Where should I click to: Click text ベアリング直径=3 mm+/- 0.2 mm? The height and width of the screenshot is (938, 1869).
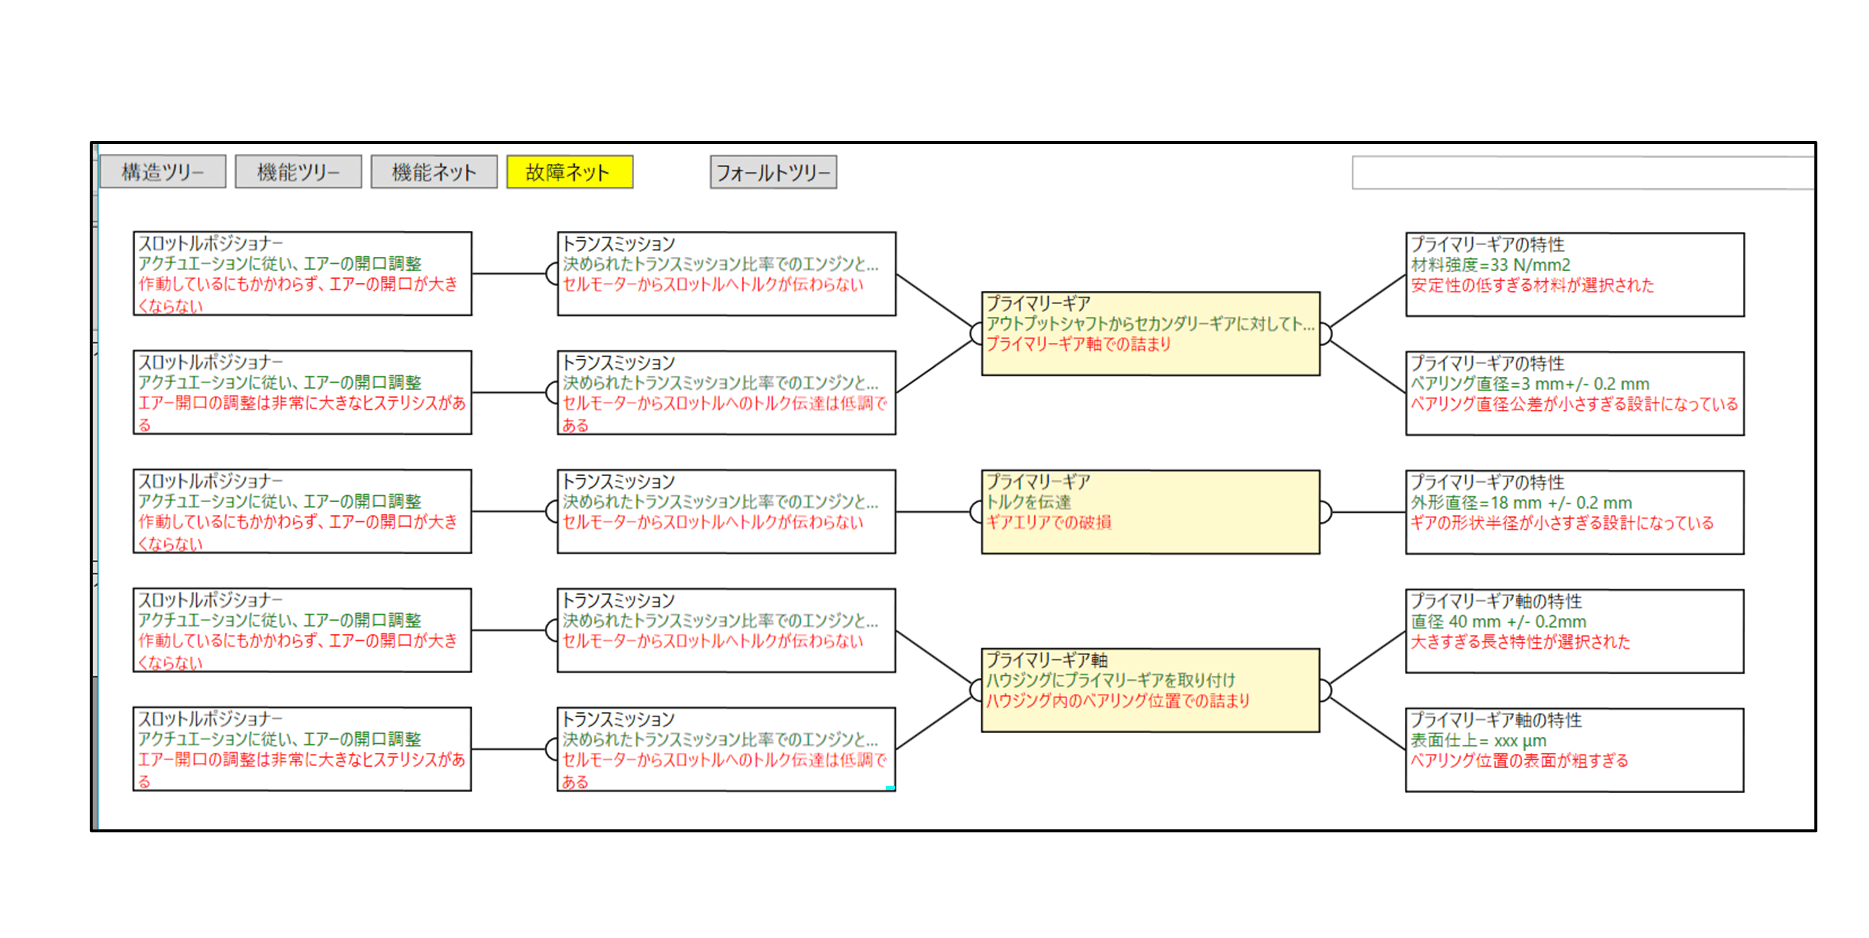(1530, 384)
